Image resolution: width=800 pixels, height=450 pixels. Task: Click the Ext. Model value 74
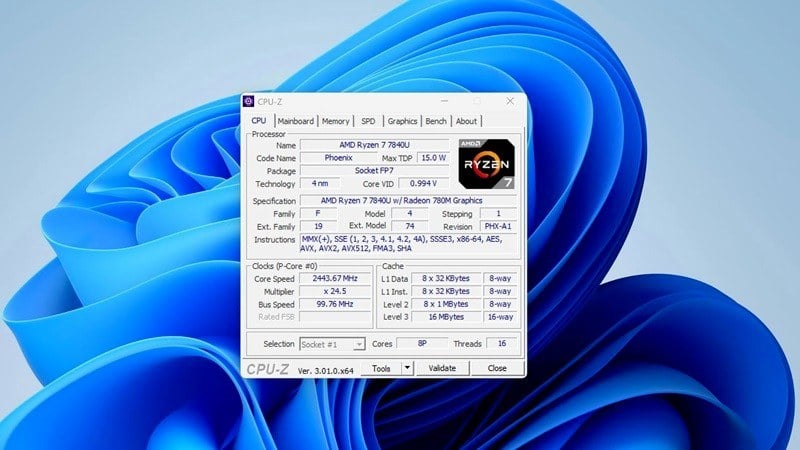point(409,226)
